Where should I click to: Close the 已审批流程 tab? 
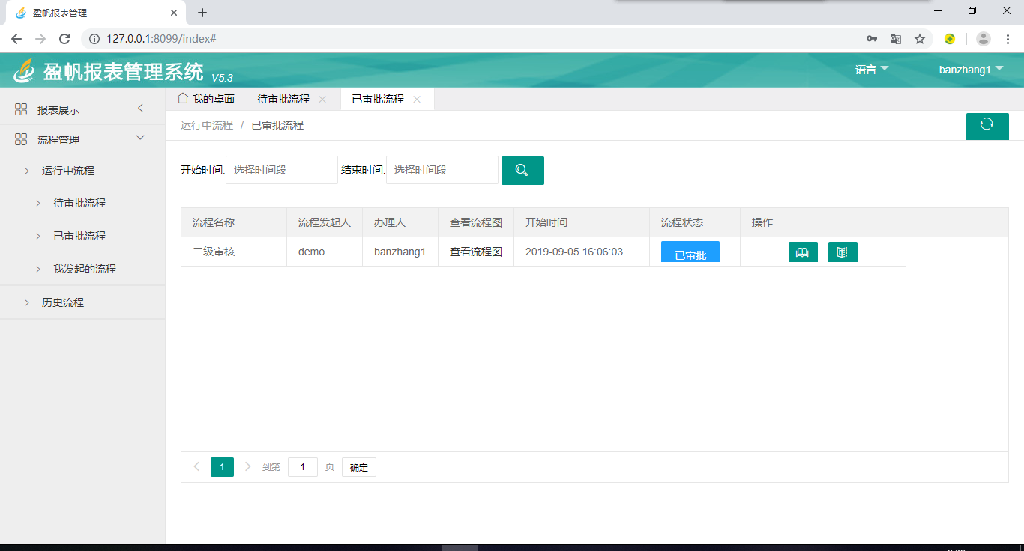(417, 100)
